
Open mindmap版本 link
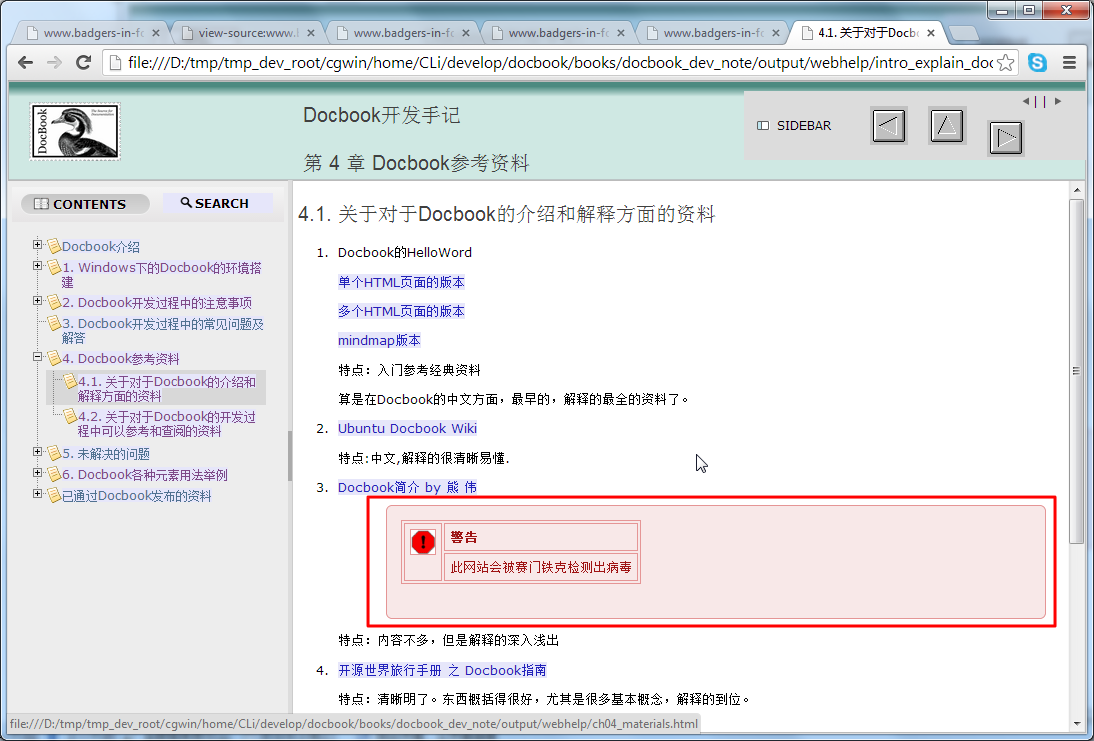(x=379, y=340)
